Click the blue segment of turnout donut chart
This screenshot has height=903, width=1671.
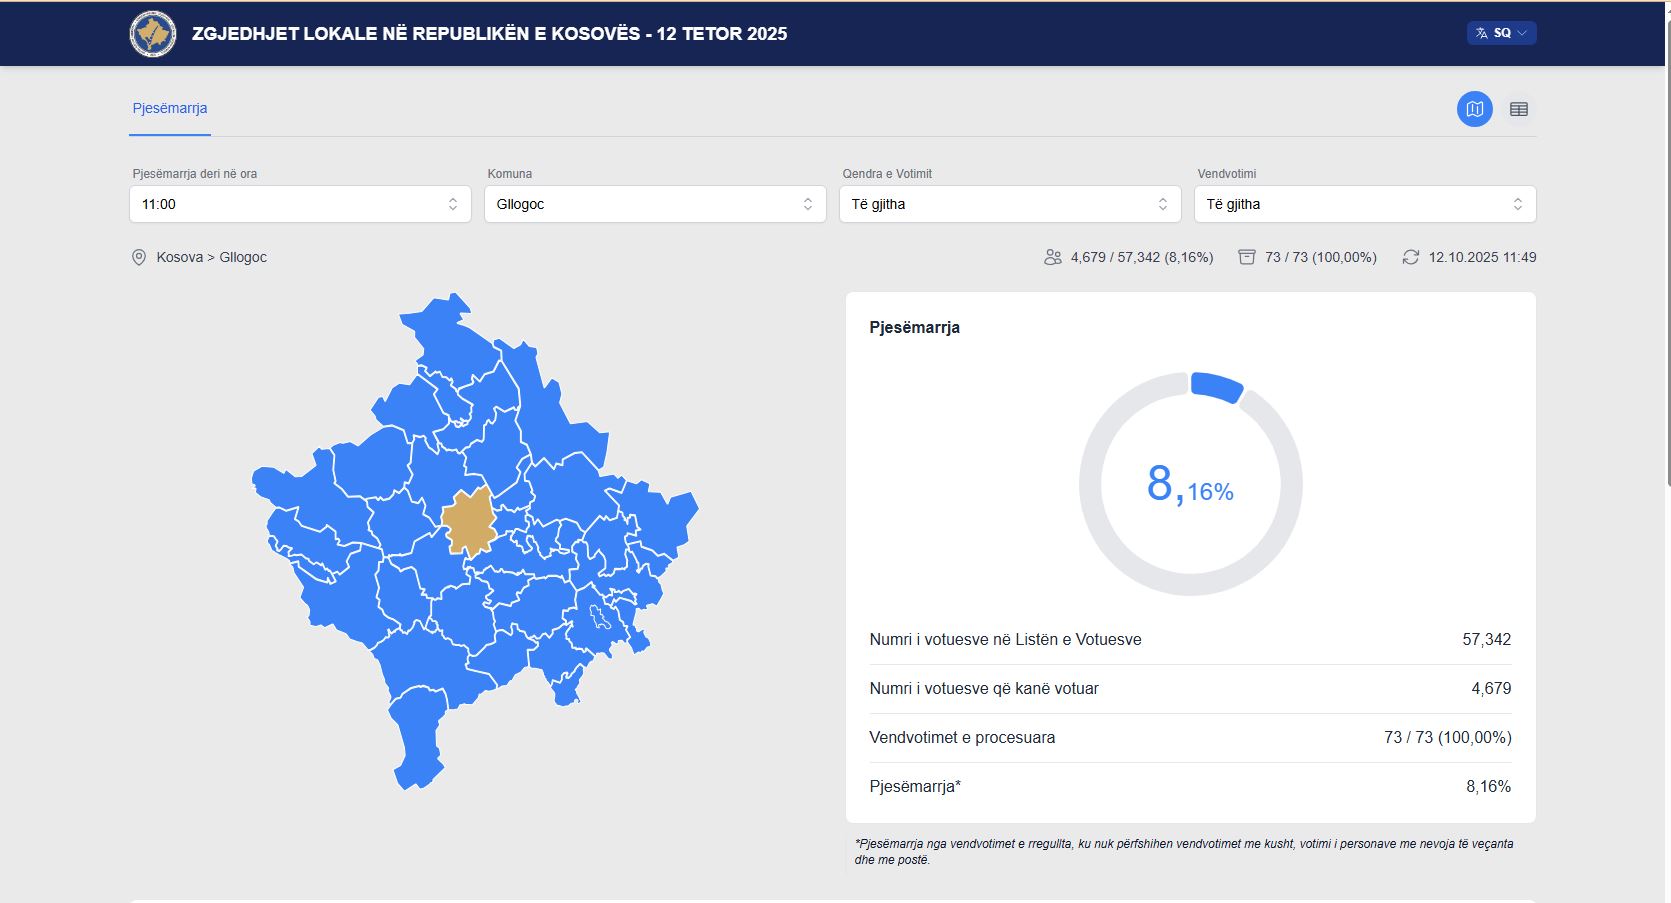tap(1217, 386)
